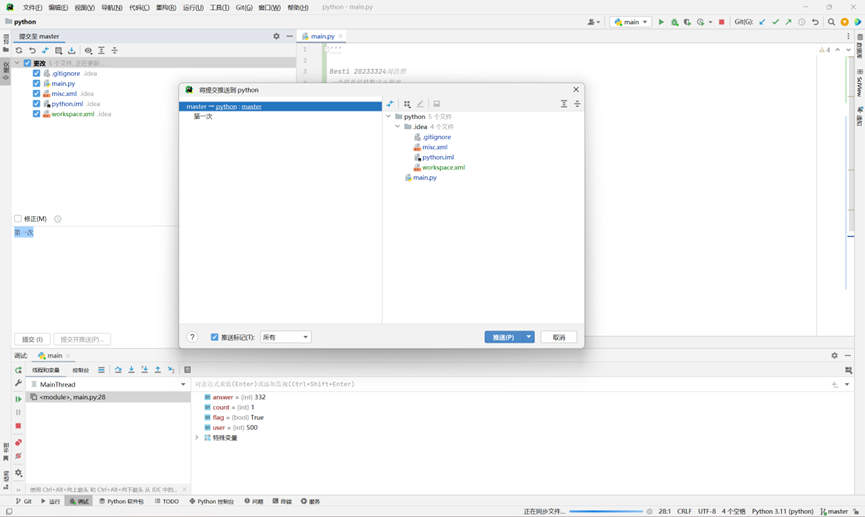Click the 推送(P) push button
The width and height of the screenshot is (865, 517).
coord(502,337)
